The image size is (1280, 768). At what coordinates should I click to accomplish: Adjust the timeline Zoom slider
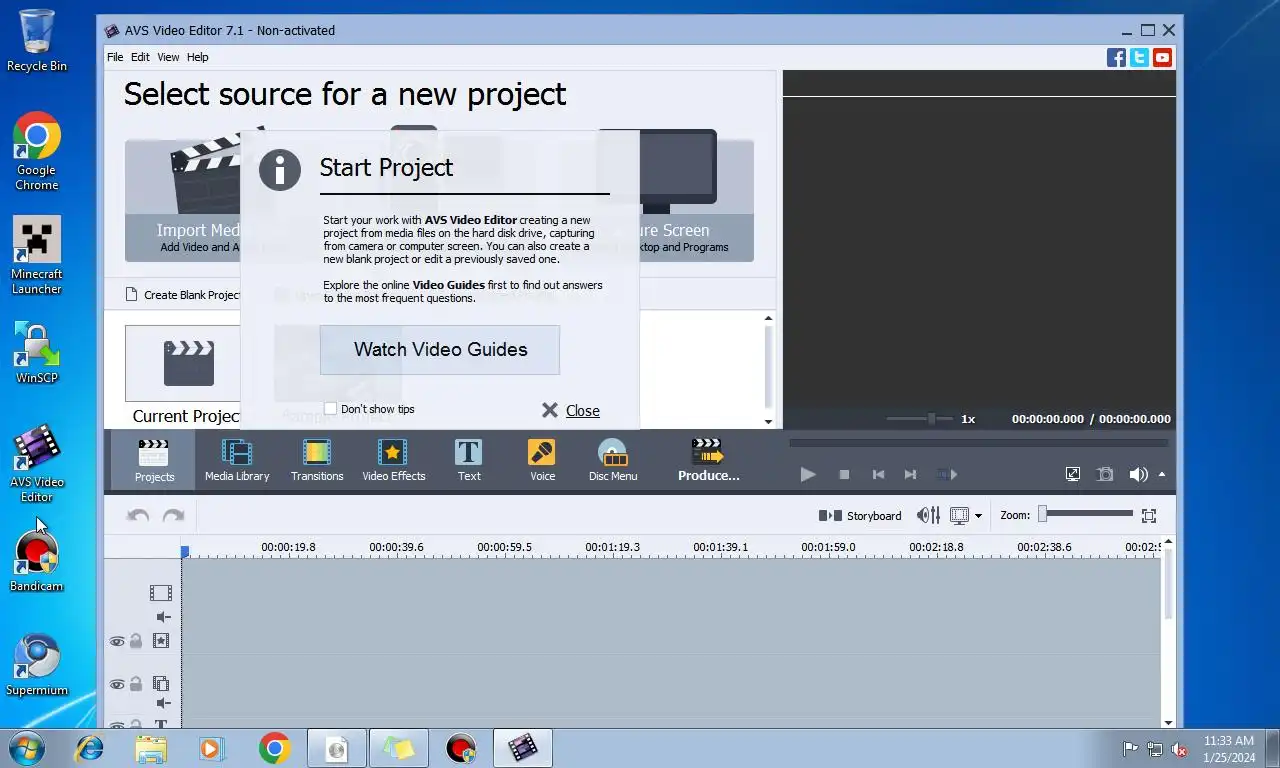[x=1086, y=513]
